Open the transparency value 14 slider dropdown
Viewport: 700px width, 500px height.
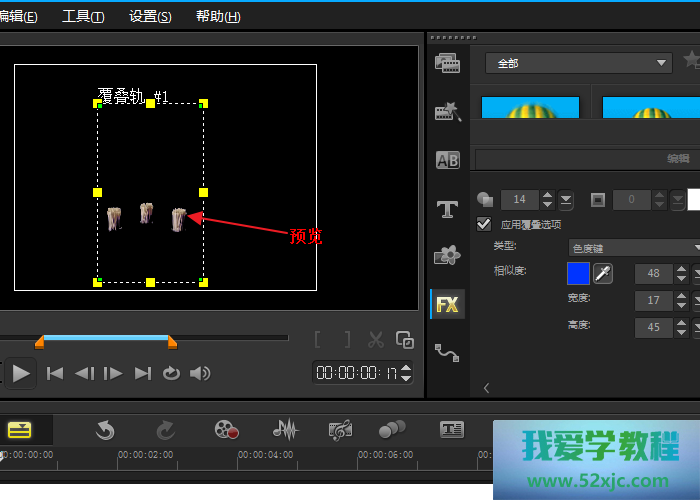coord(566,200)
